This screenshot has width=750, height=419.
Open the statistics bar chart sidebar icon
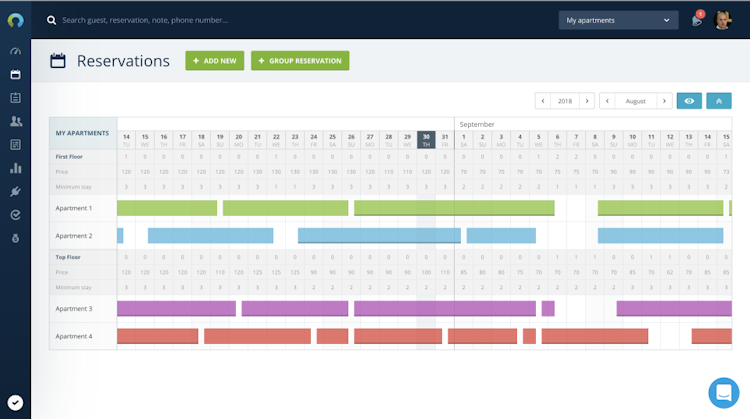coord(15,167)
